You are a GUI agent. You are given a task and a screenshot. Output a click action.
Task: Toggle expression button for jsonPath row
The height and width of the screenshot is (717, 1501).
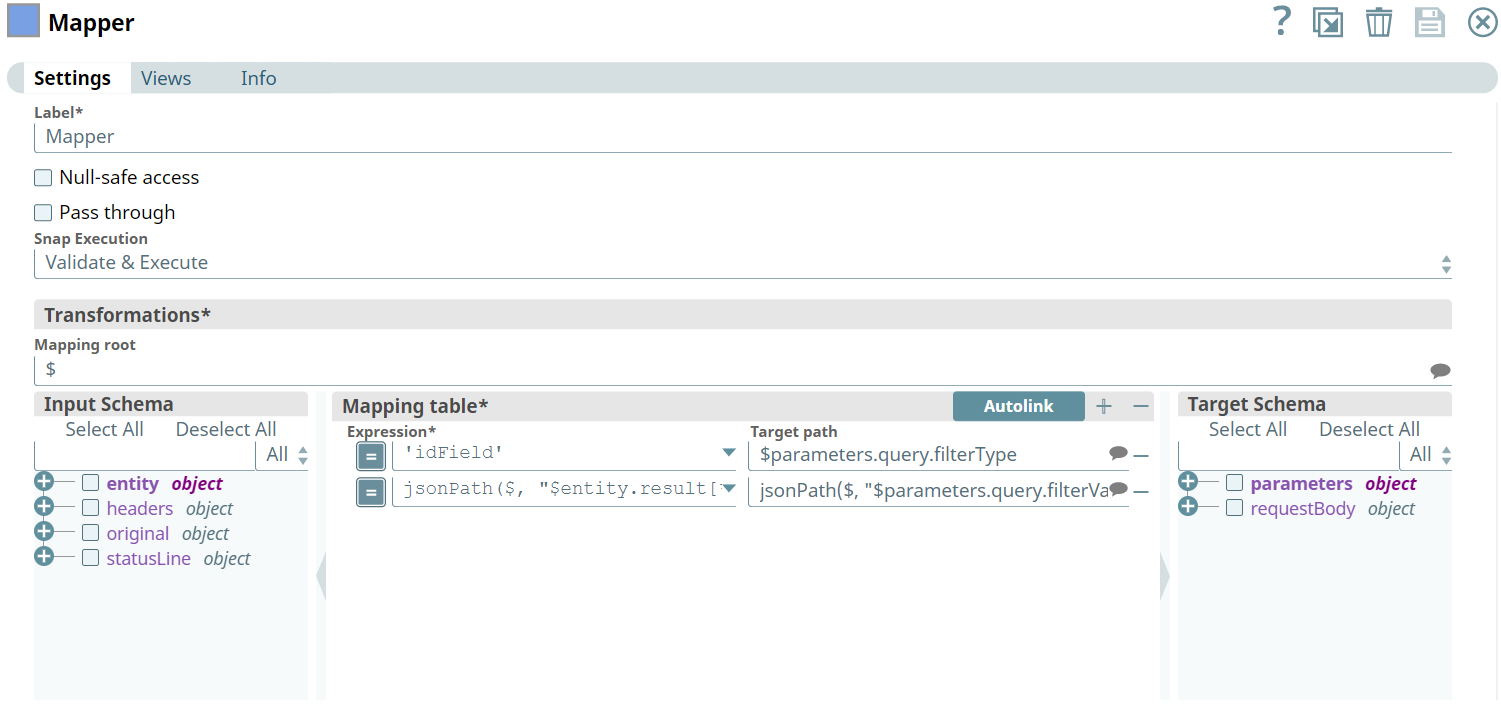point(371,492)
